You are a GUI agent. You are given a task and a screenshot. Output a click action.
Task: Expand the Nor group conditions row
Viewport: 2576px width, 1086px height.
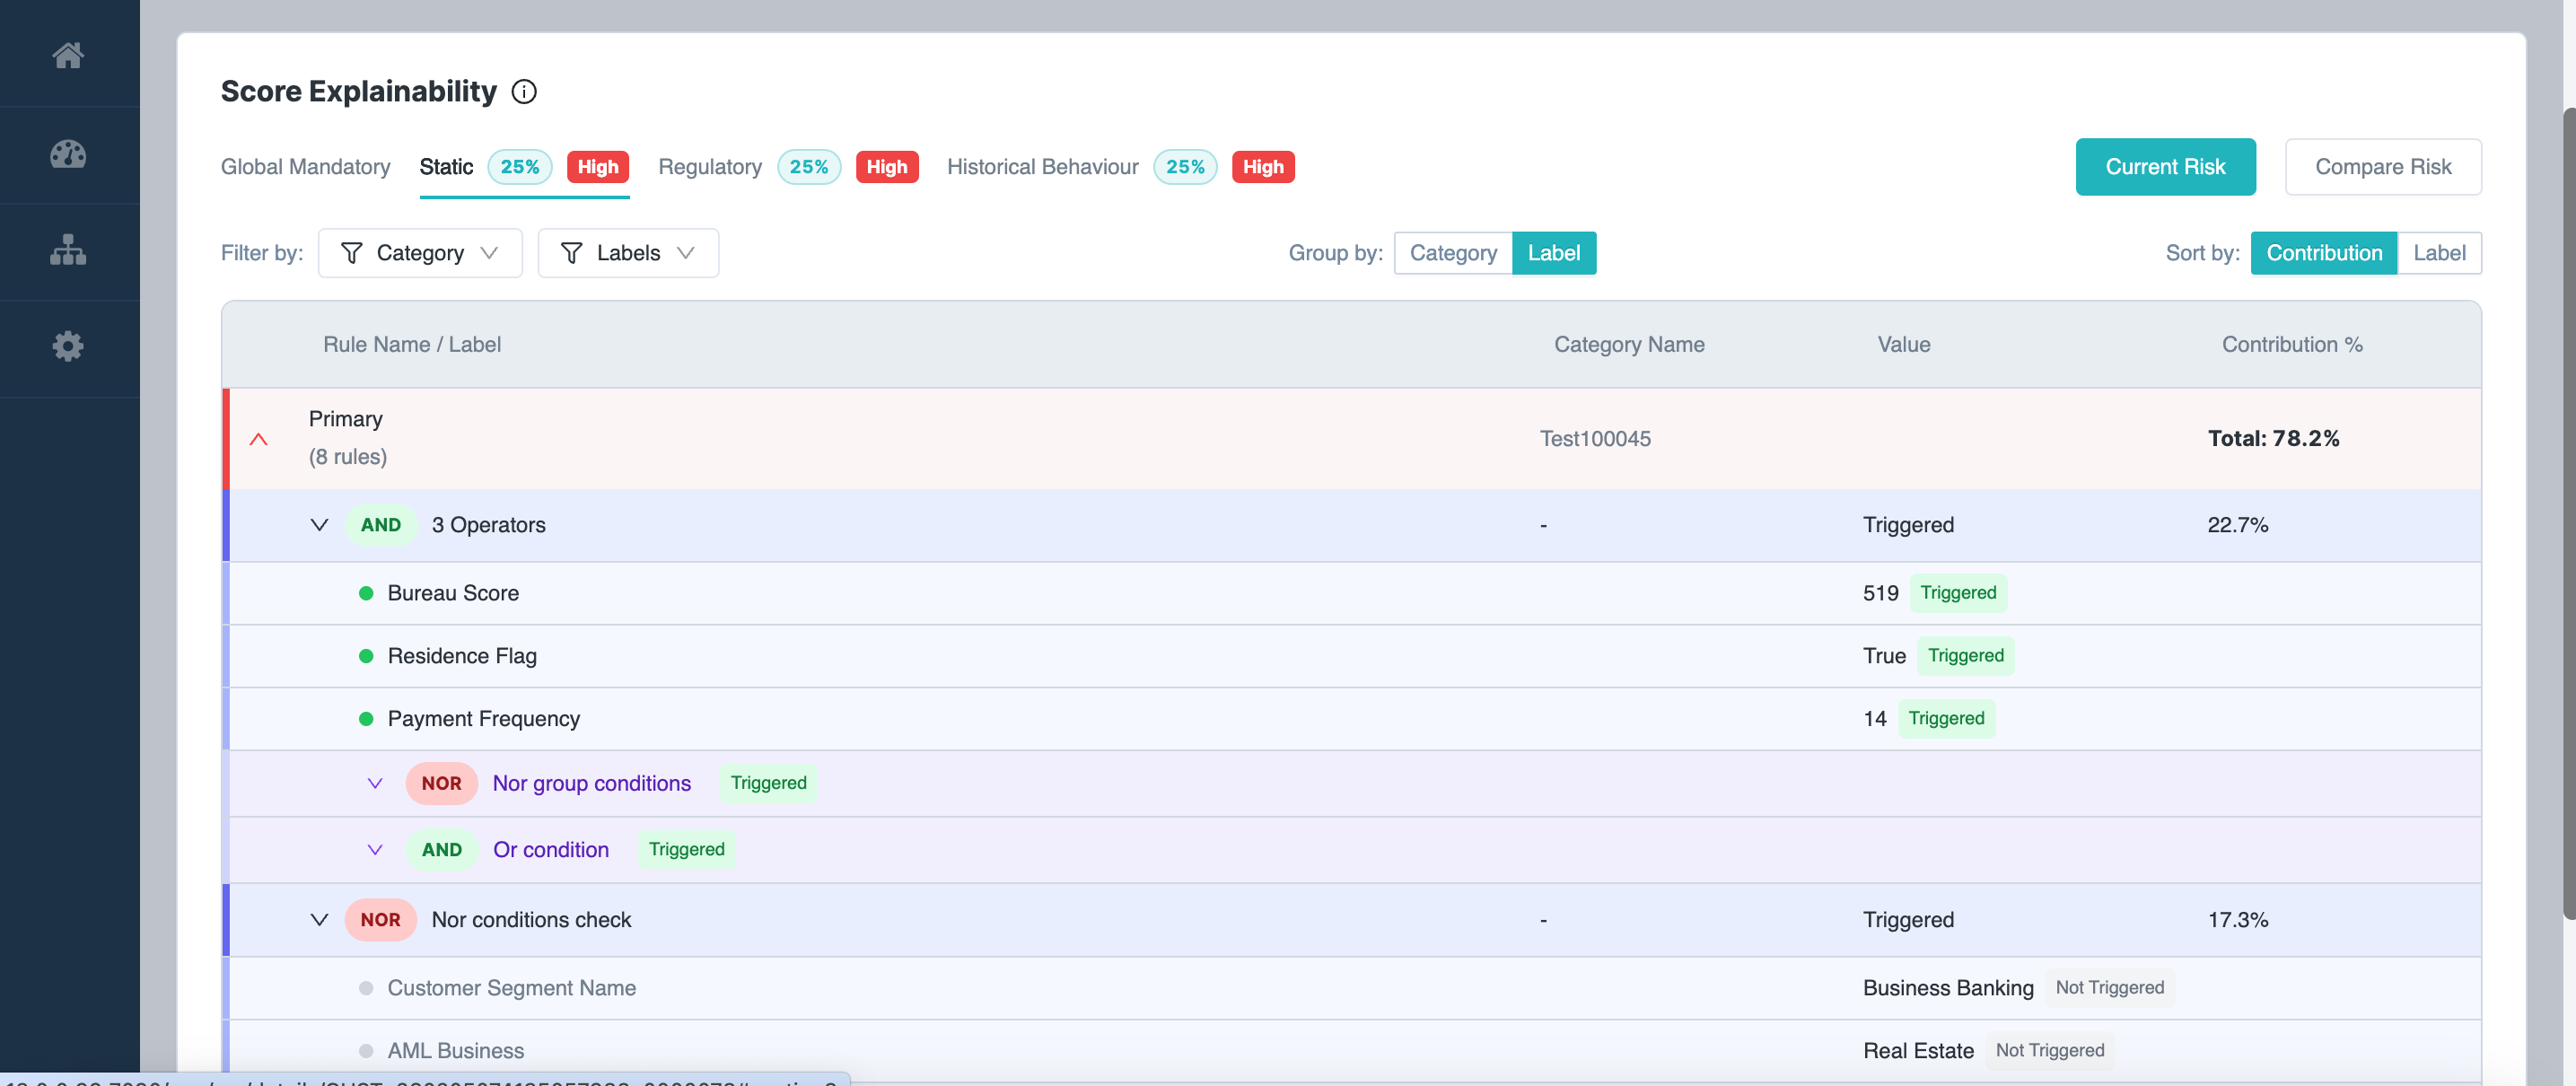pos(375,783)
